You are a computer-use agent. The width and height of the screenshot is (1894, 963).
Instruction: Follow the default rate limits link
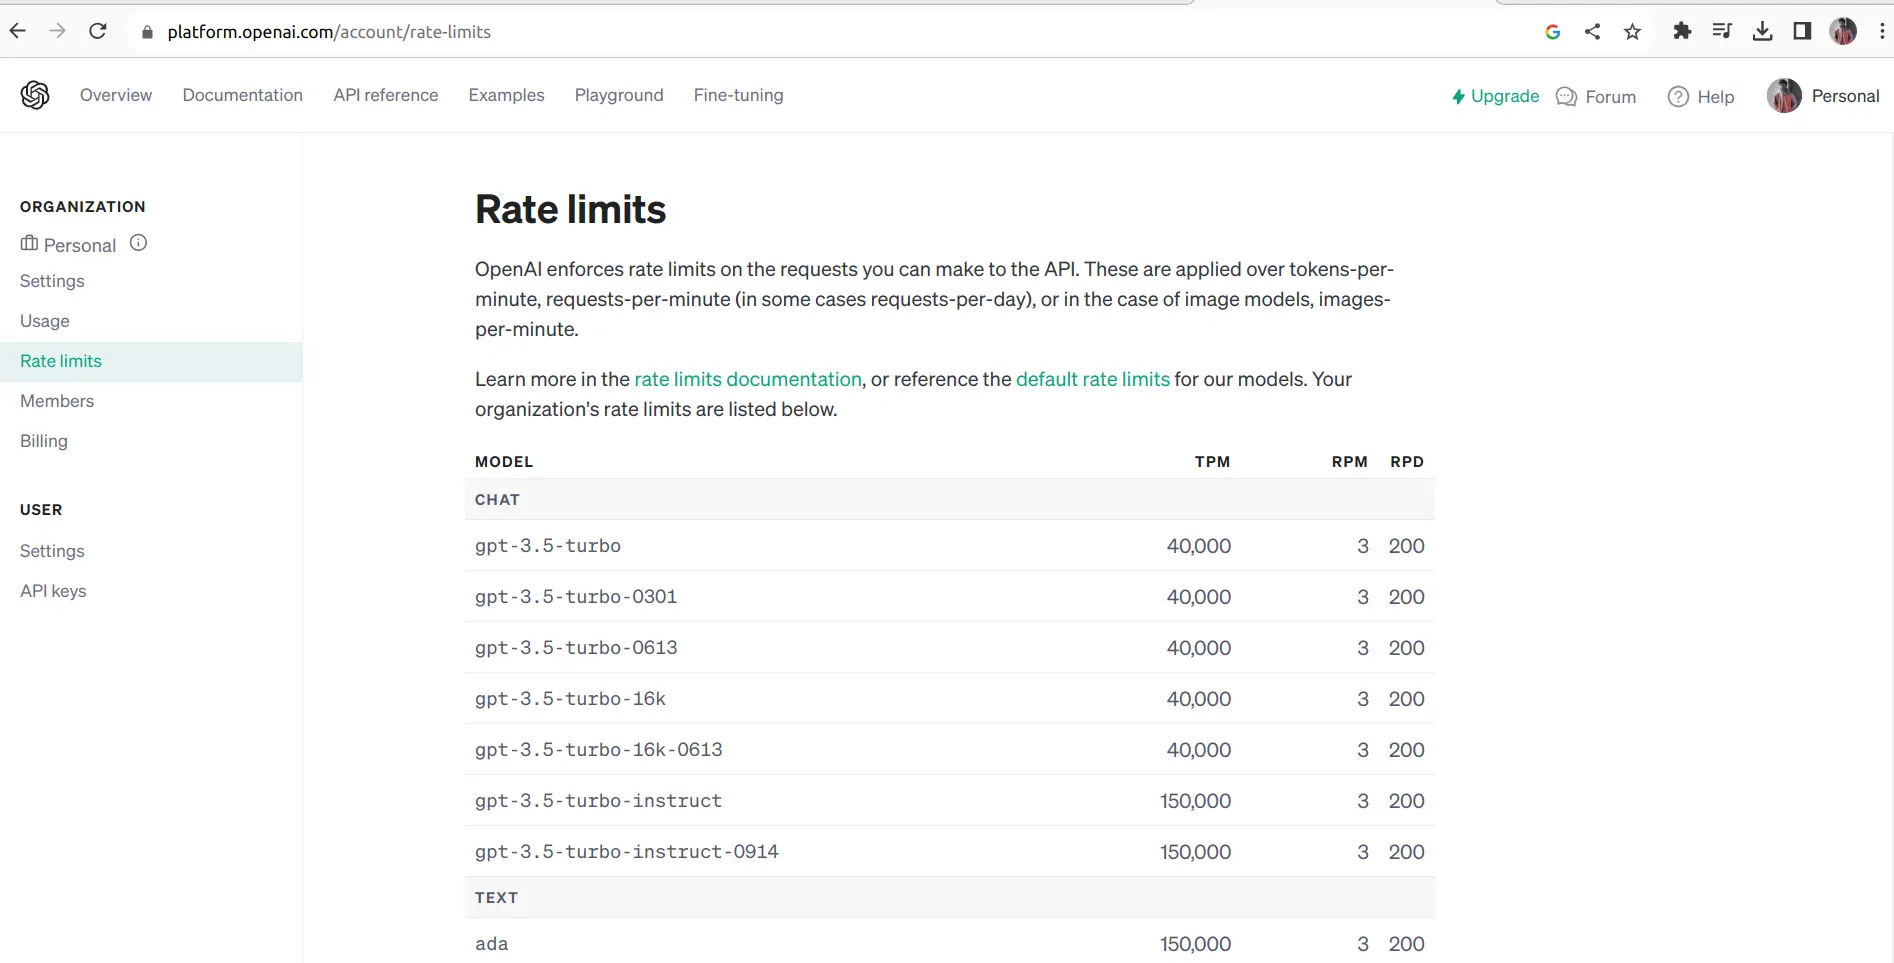1093,379
